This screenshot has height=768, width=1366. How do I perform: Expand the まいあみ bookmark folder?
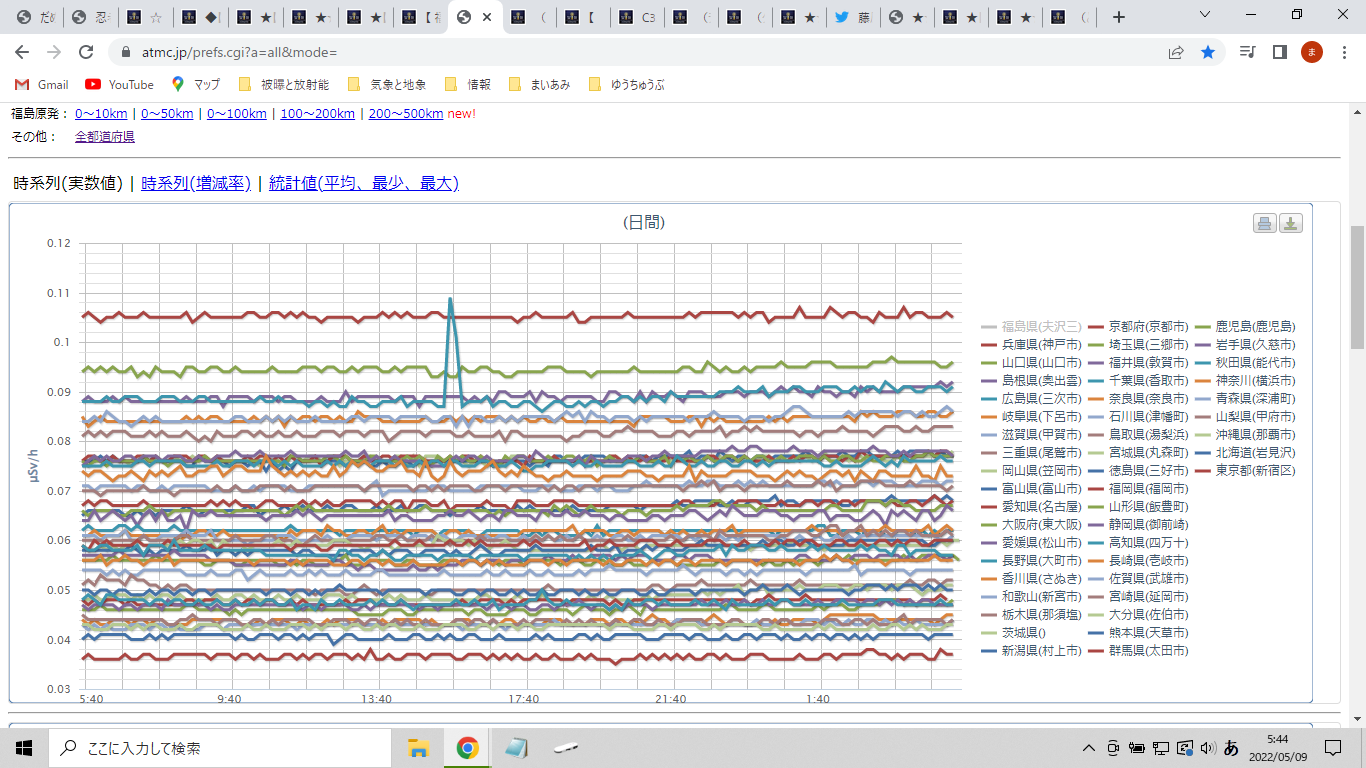[x=540, y=85]
